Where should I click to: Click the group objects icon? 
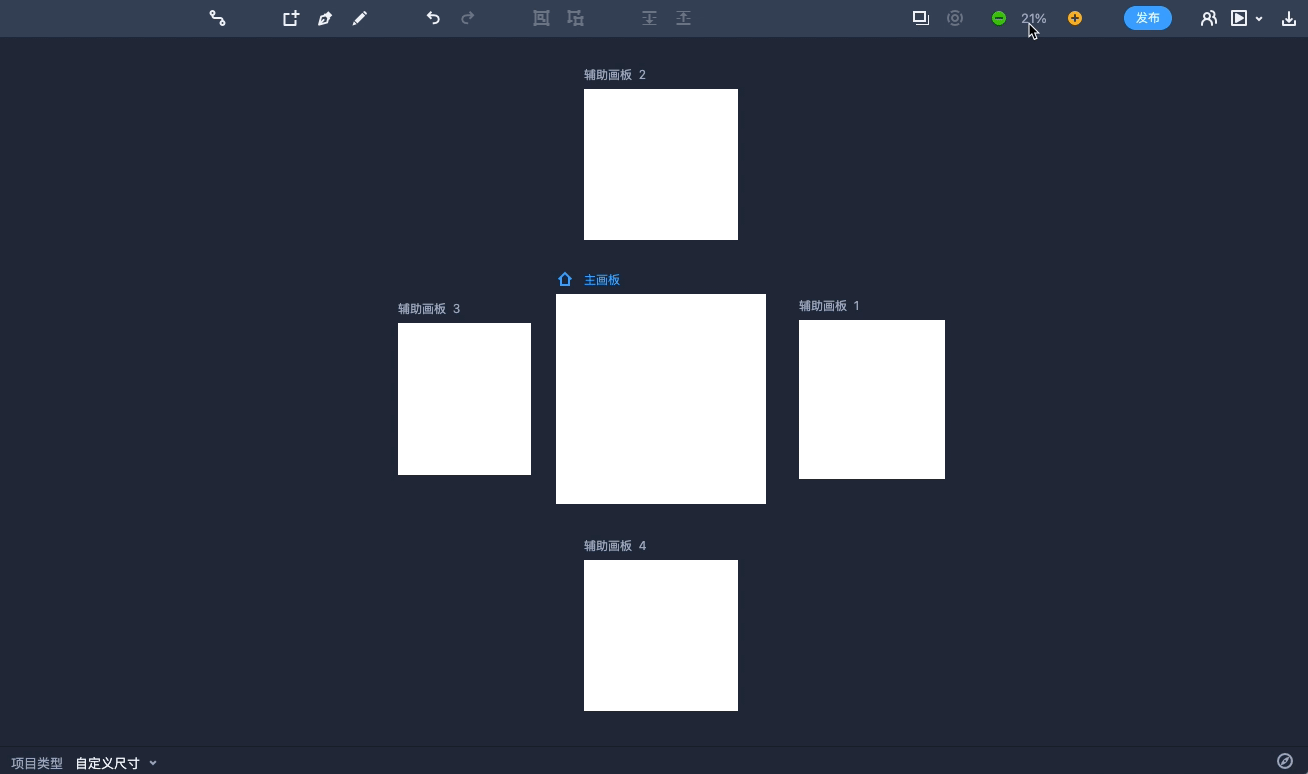click(541, 18)
